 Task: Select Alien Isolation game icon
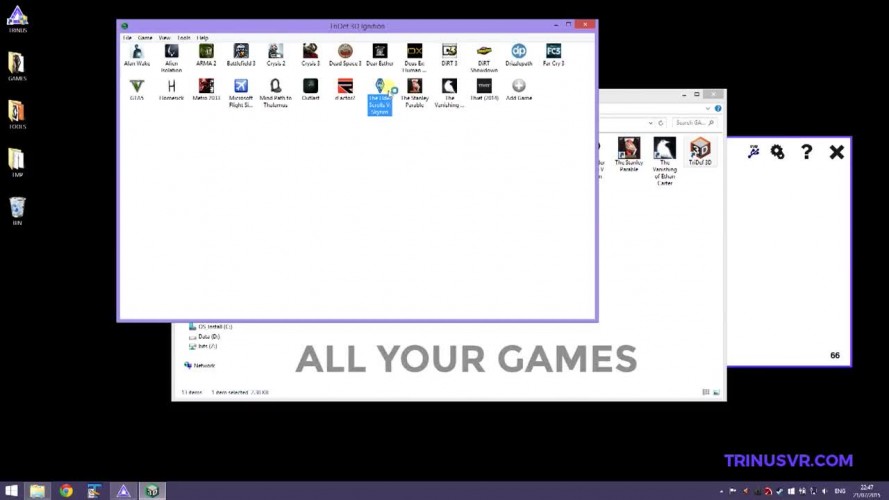tap(171, 57)
